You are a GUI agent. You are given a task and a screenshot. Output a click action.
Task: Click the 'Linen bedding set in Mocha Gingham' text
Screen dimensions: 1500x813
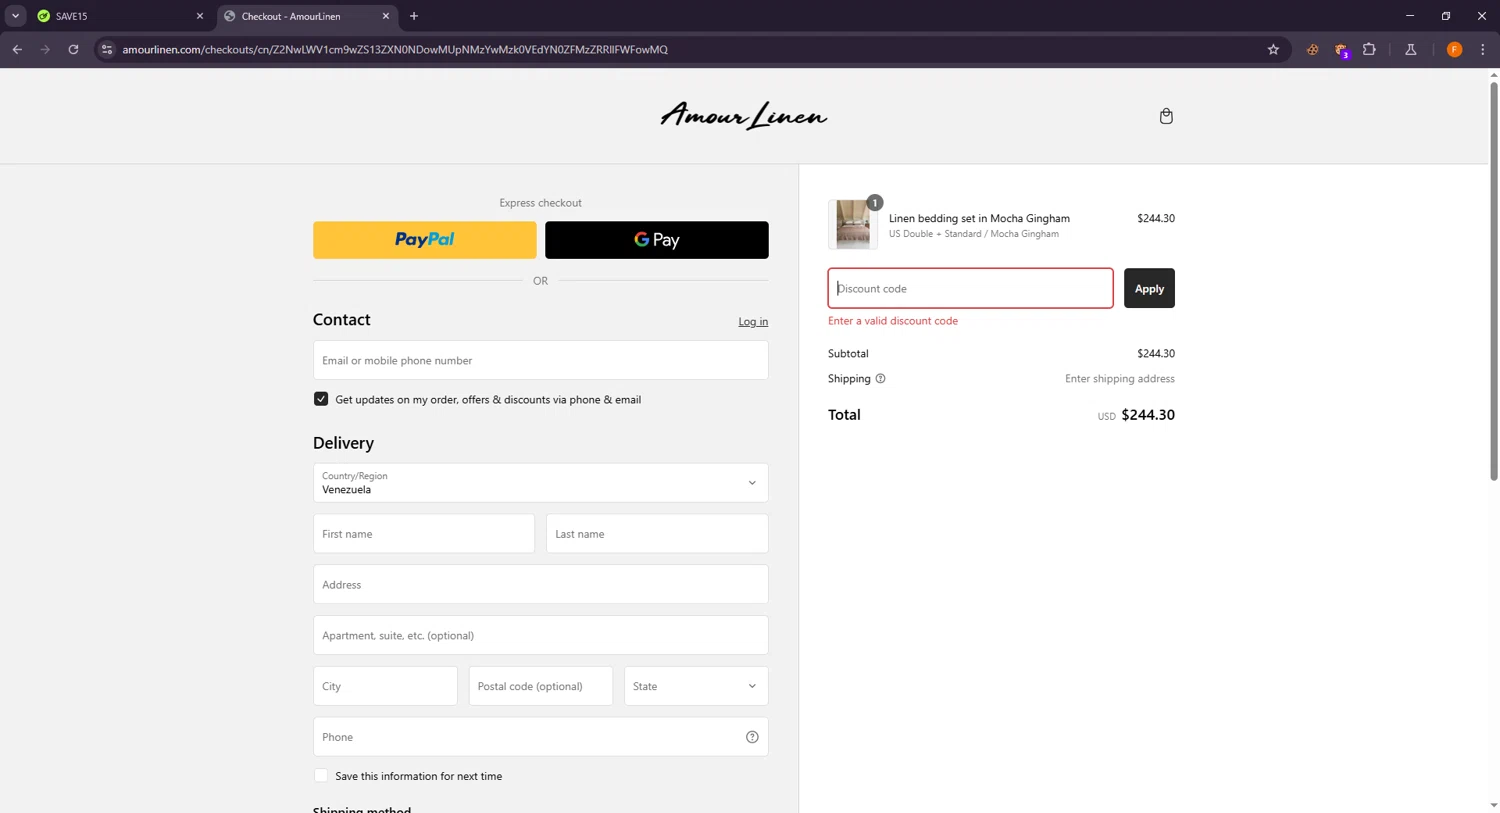pos(979,218)
